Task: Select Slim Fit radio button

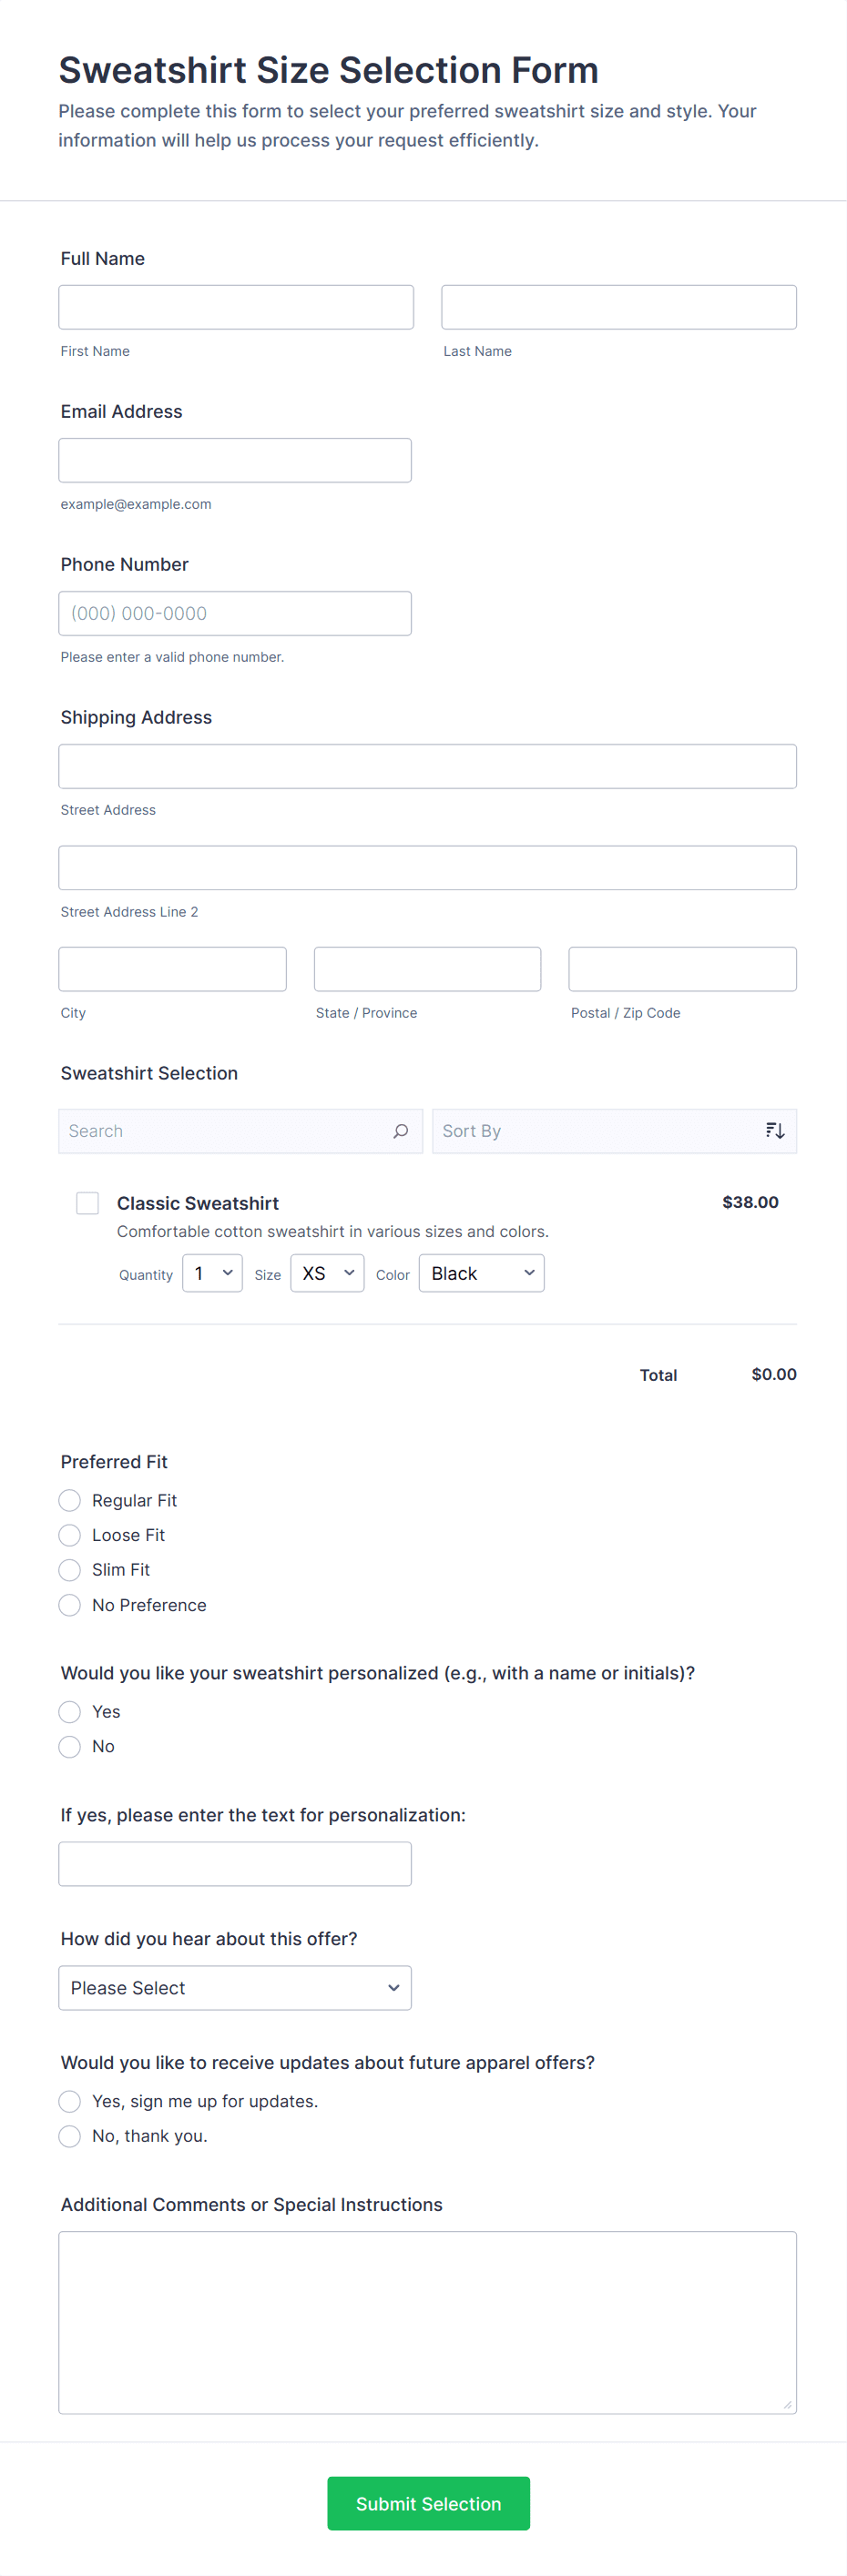Action: tap(70, 1570)
